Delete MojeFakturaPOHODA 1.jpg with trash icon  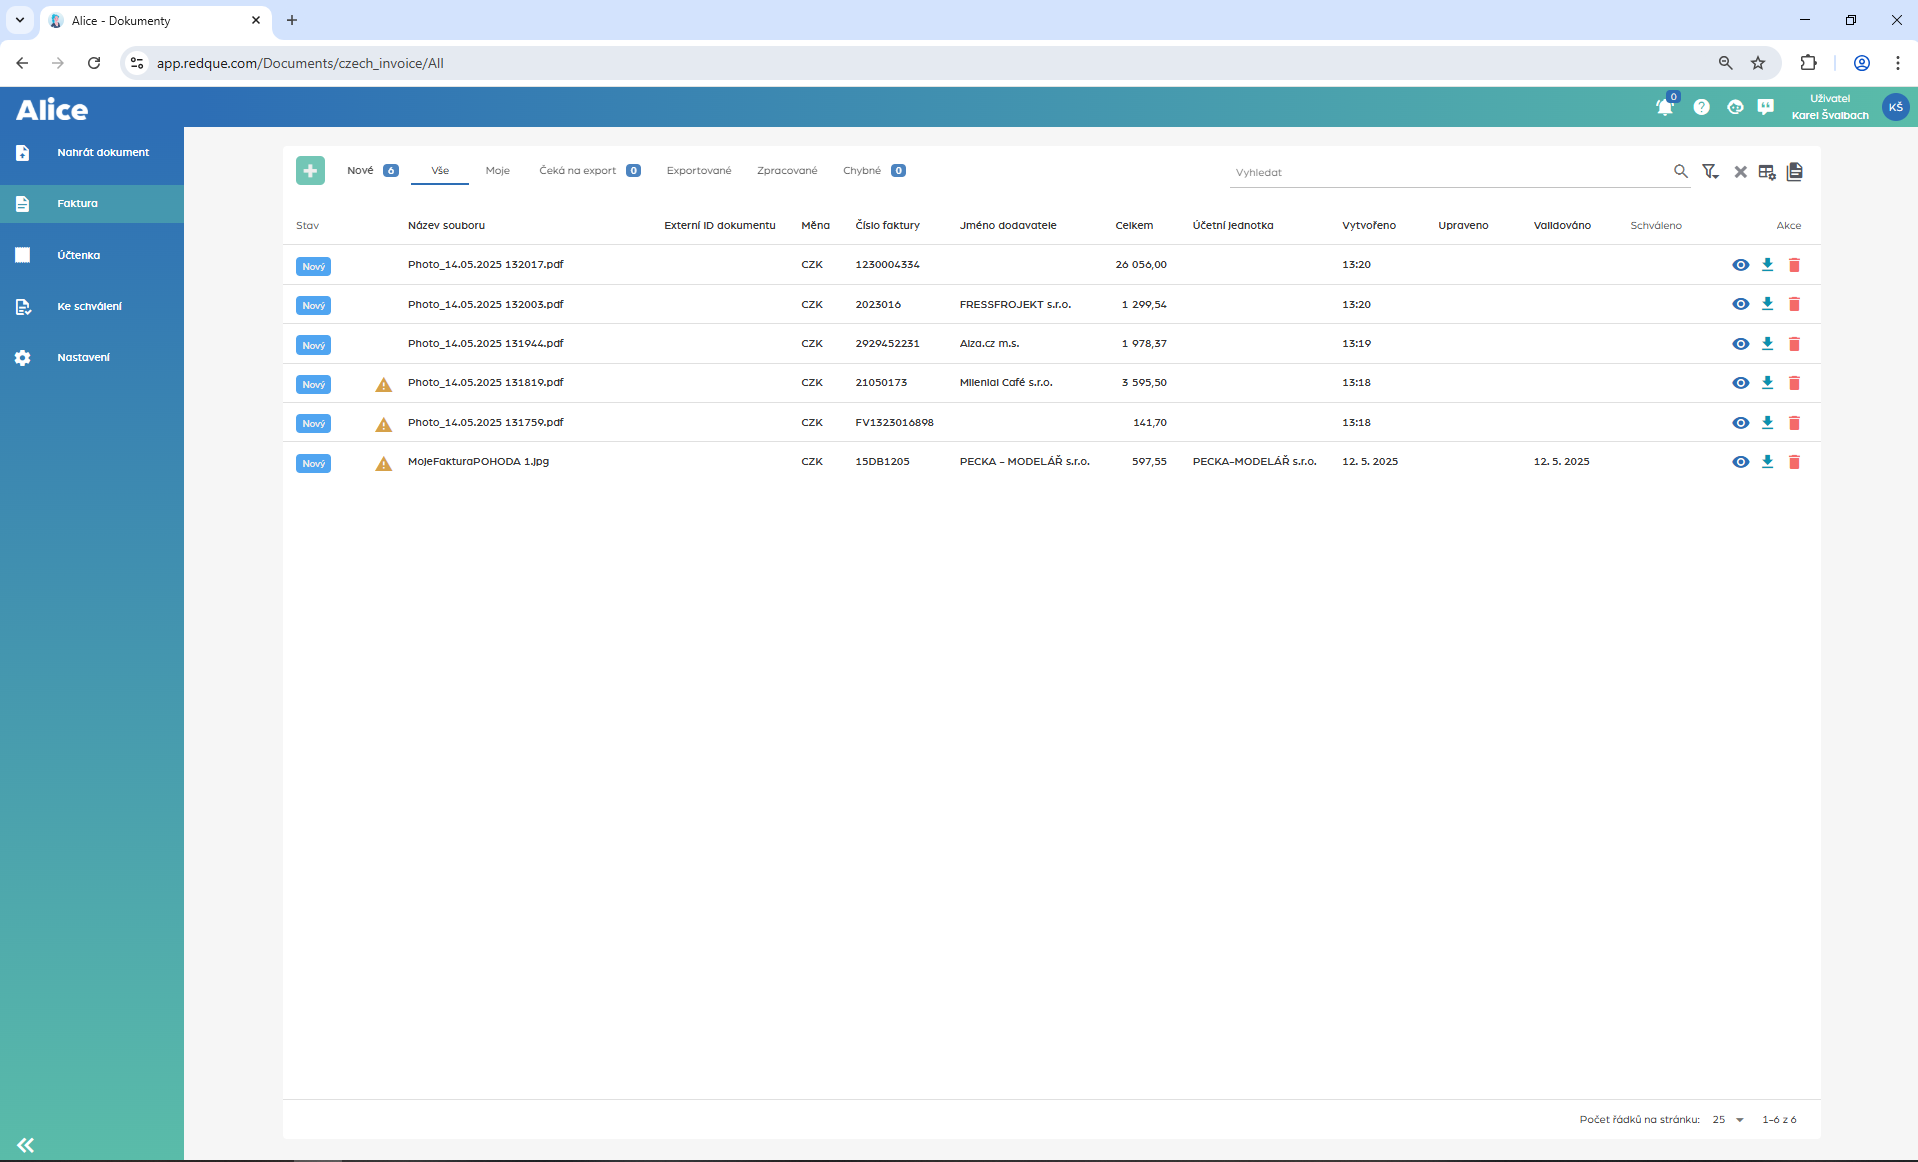(x=1795, y=462)
